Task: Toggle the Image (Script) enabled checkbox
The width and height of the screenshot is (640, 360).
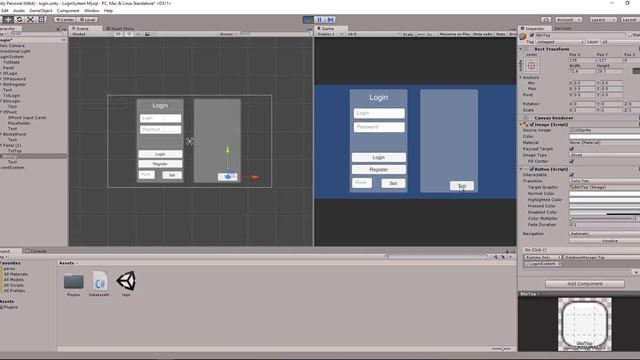Action: pyautogui.click(x=532, y=124)
